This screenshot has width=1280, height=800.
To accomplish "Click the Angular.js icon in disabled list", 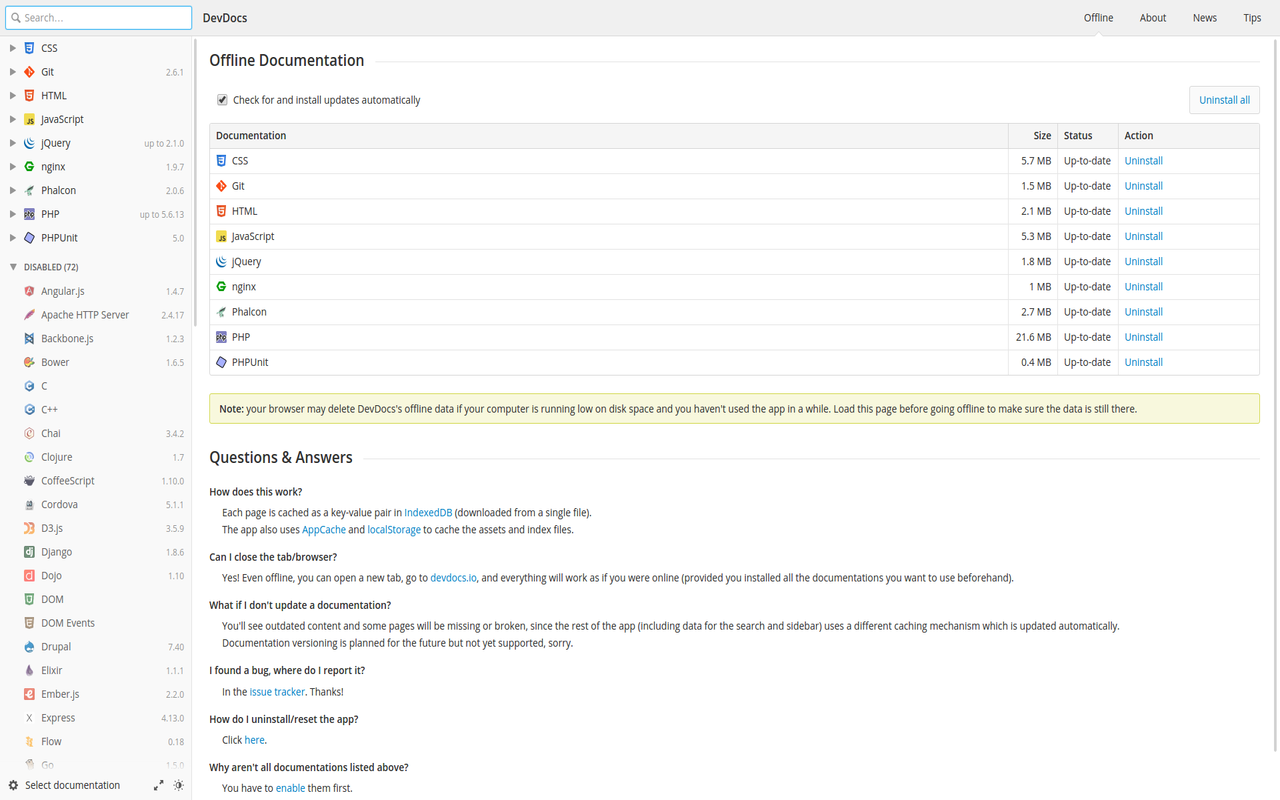I will 29,291.
